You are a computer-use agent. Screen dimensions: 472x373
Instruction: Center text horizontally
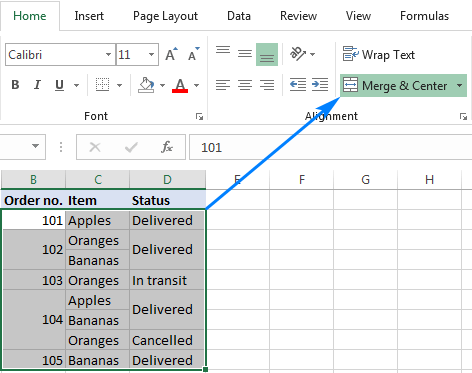245,85
